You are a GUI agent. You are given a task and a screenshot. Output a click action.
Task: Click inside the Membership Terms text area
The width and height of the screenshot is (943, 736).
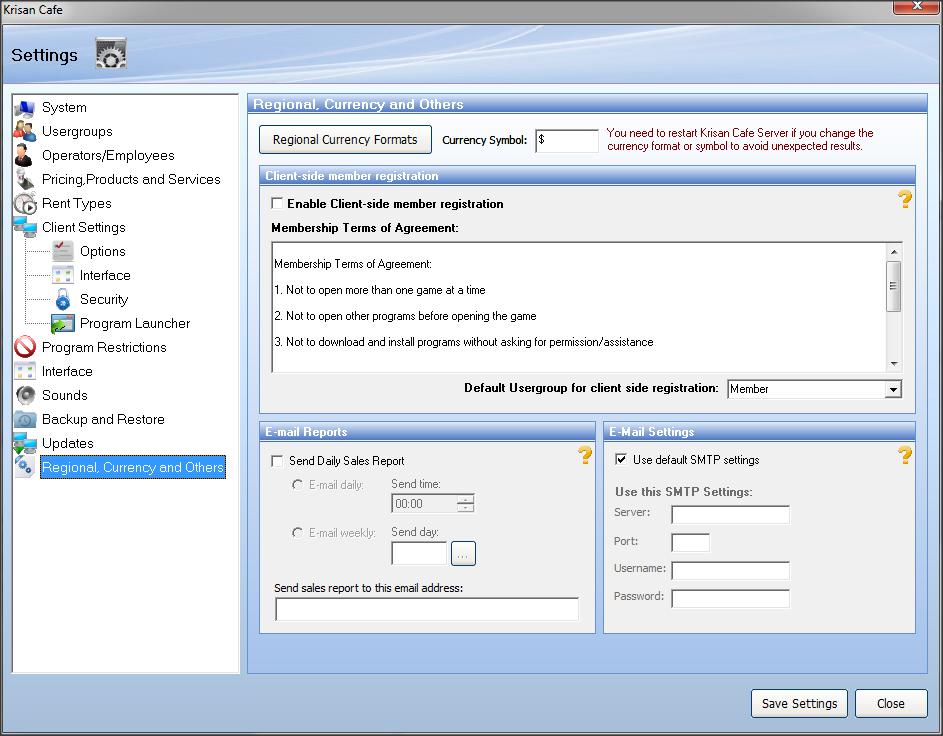(x=579, y=307)
